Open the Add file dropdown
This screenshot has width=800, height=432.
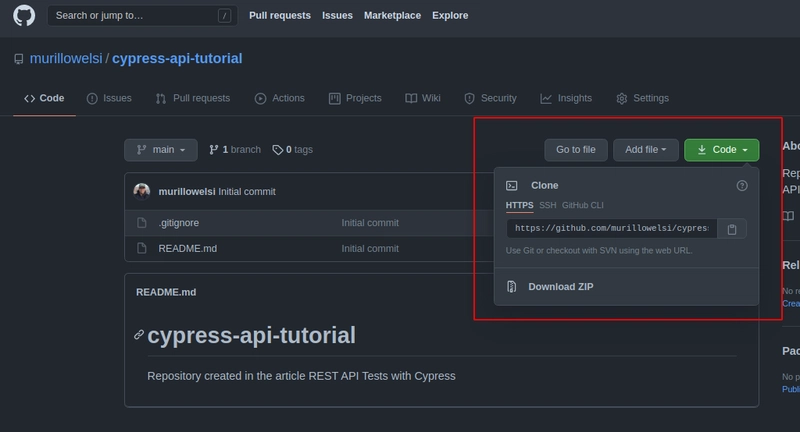645,150
